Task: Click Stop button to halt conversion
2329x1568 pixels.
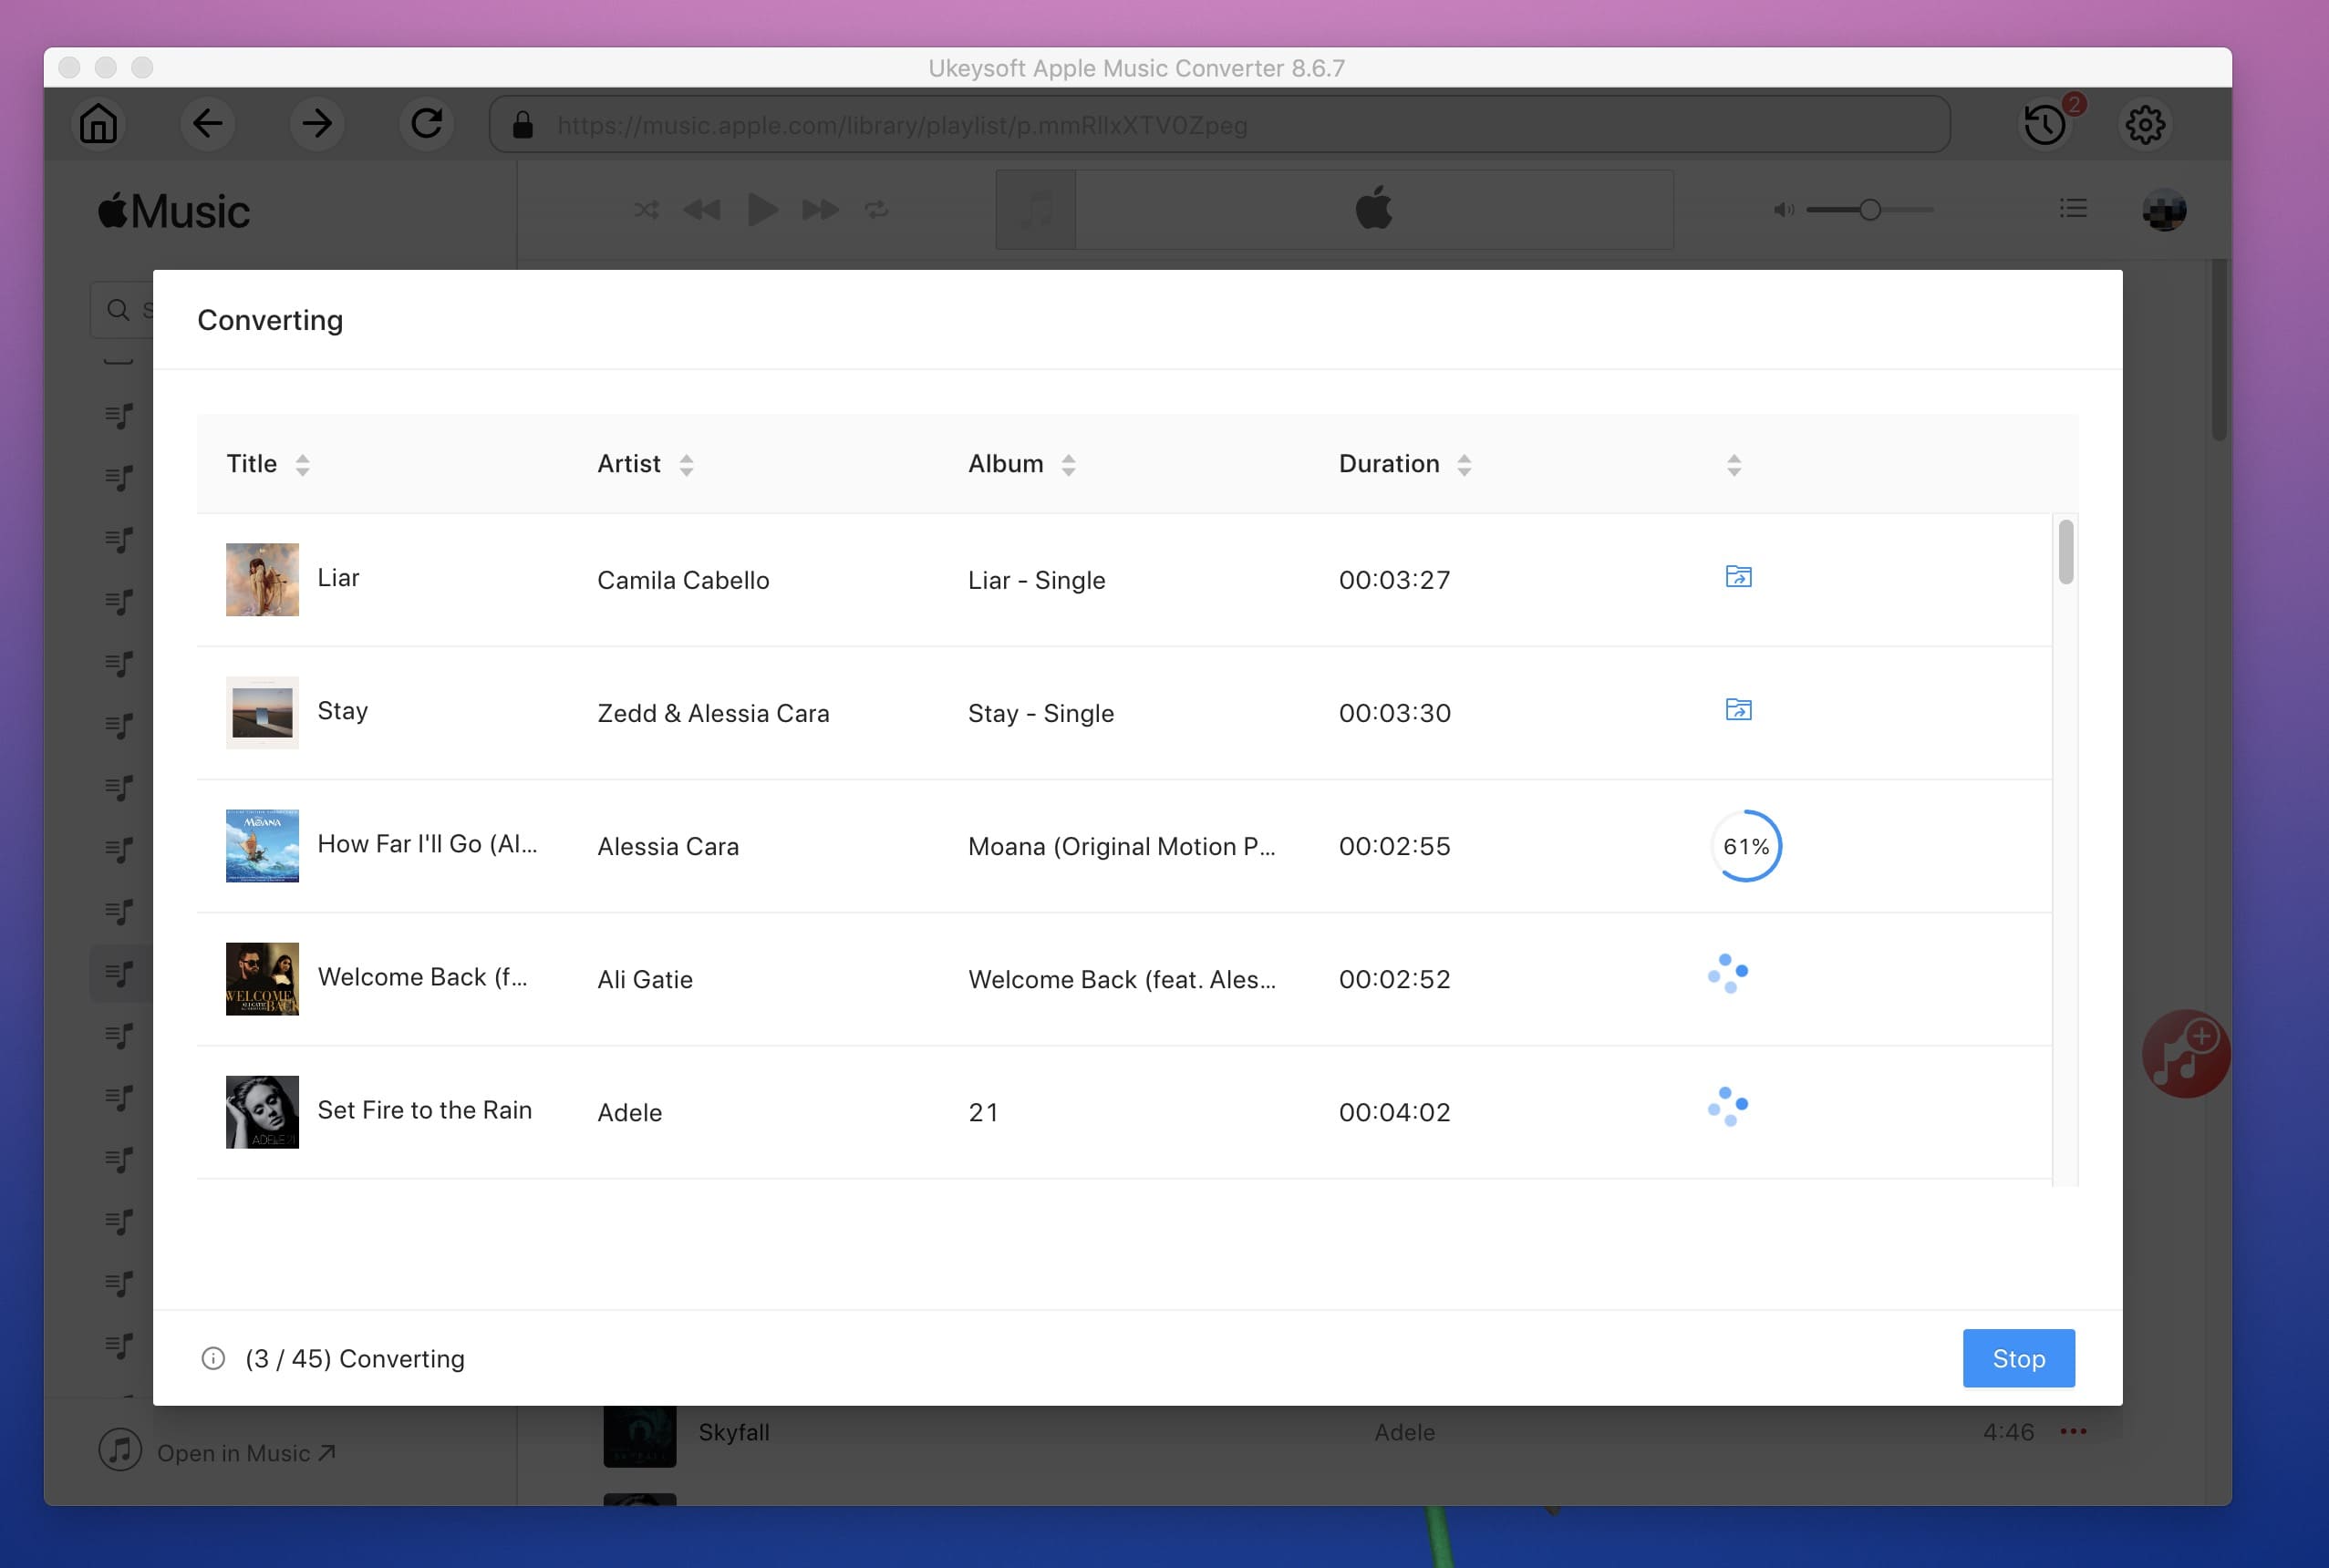Action: tap(2019, 1358)
